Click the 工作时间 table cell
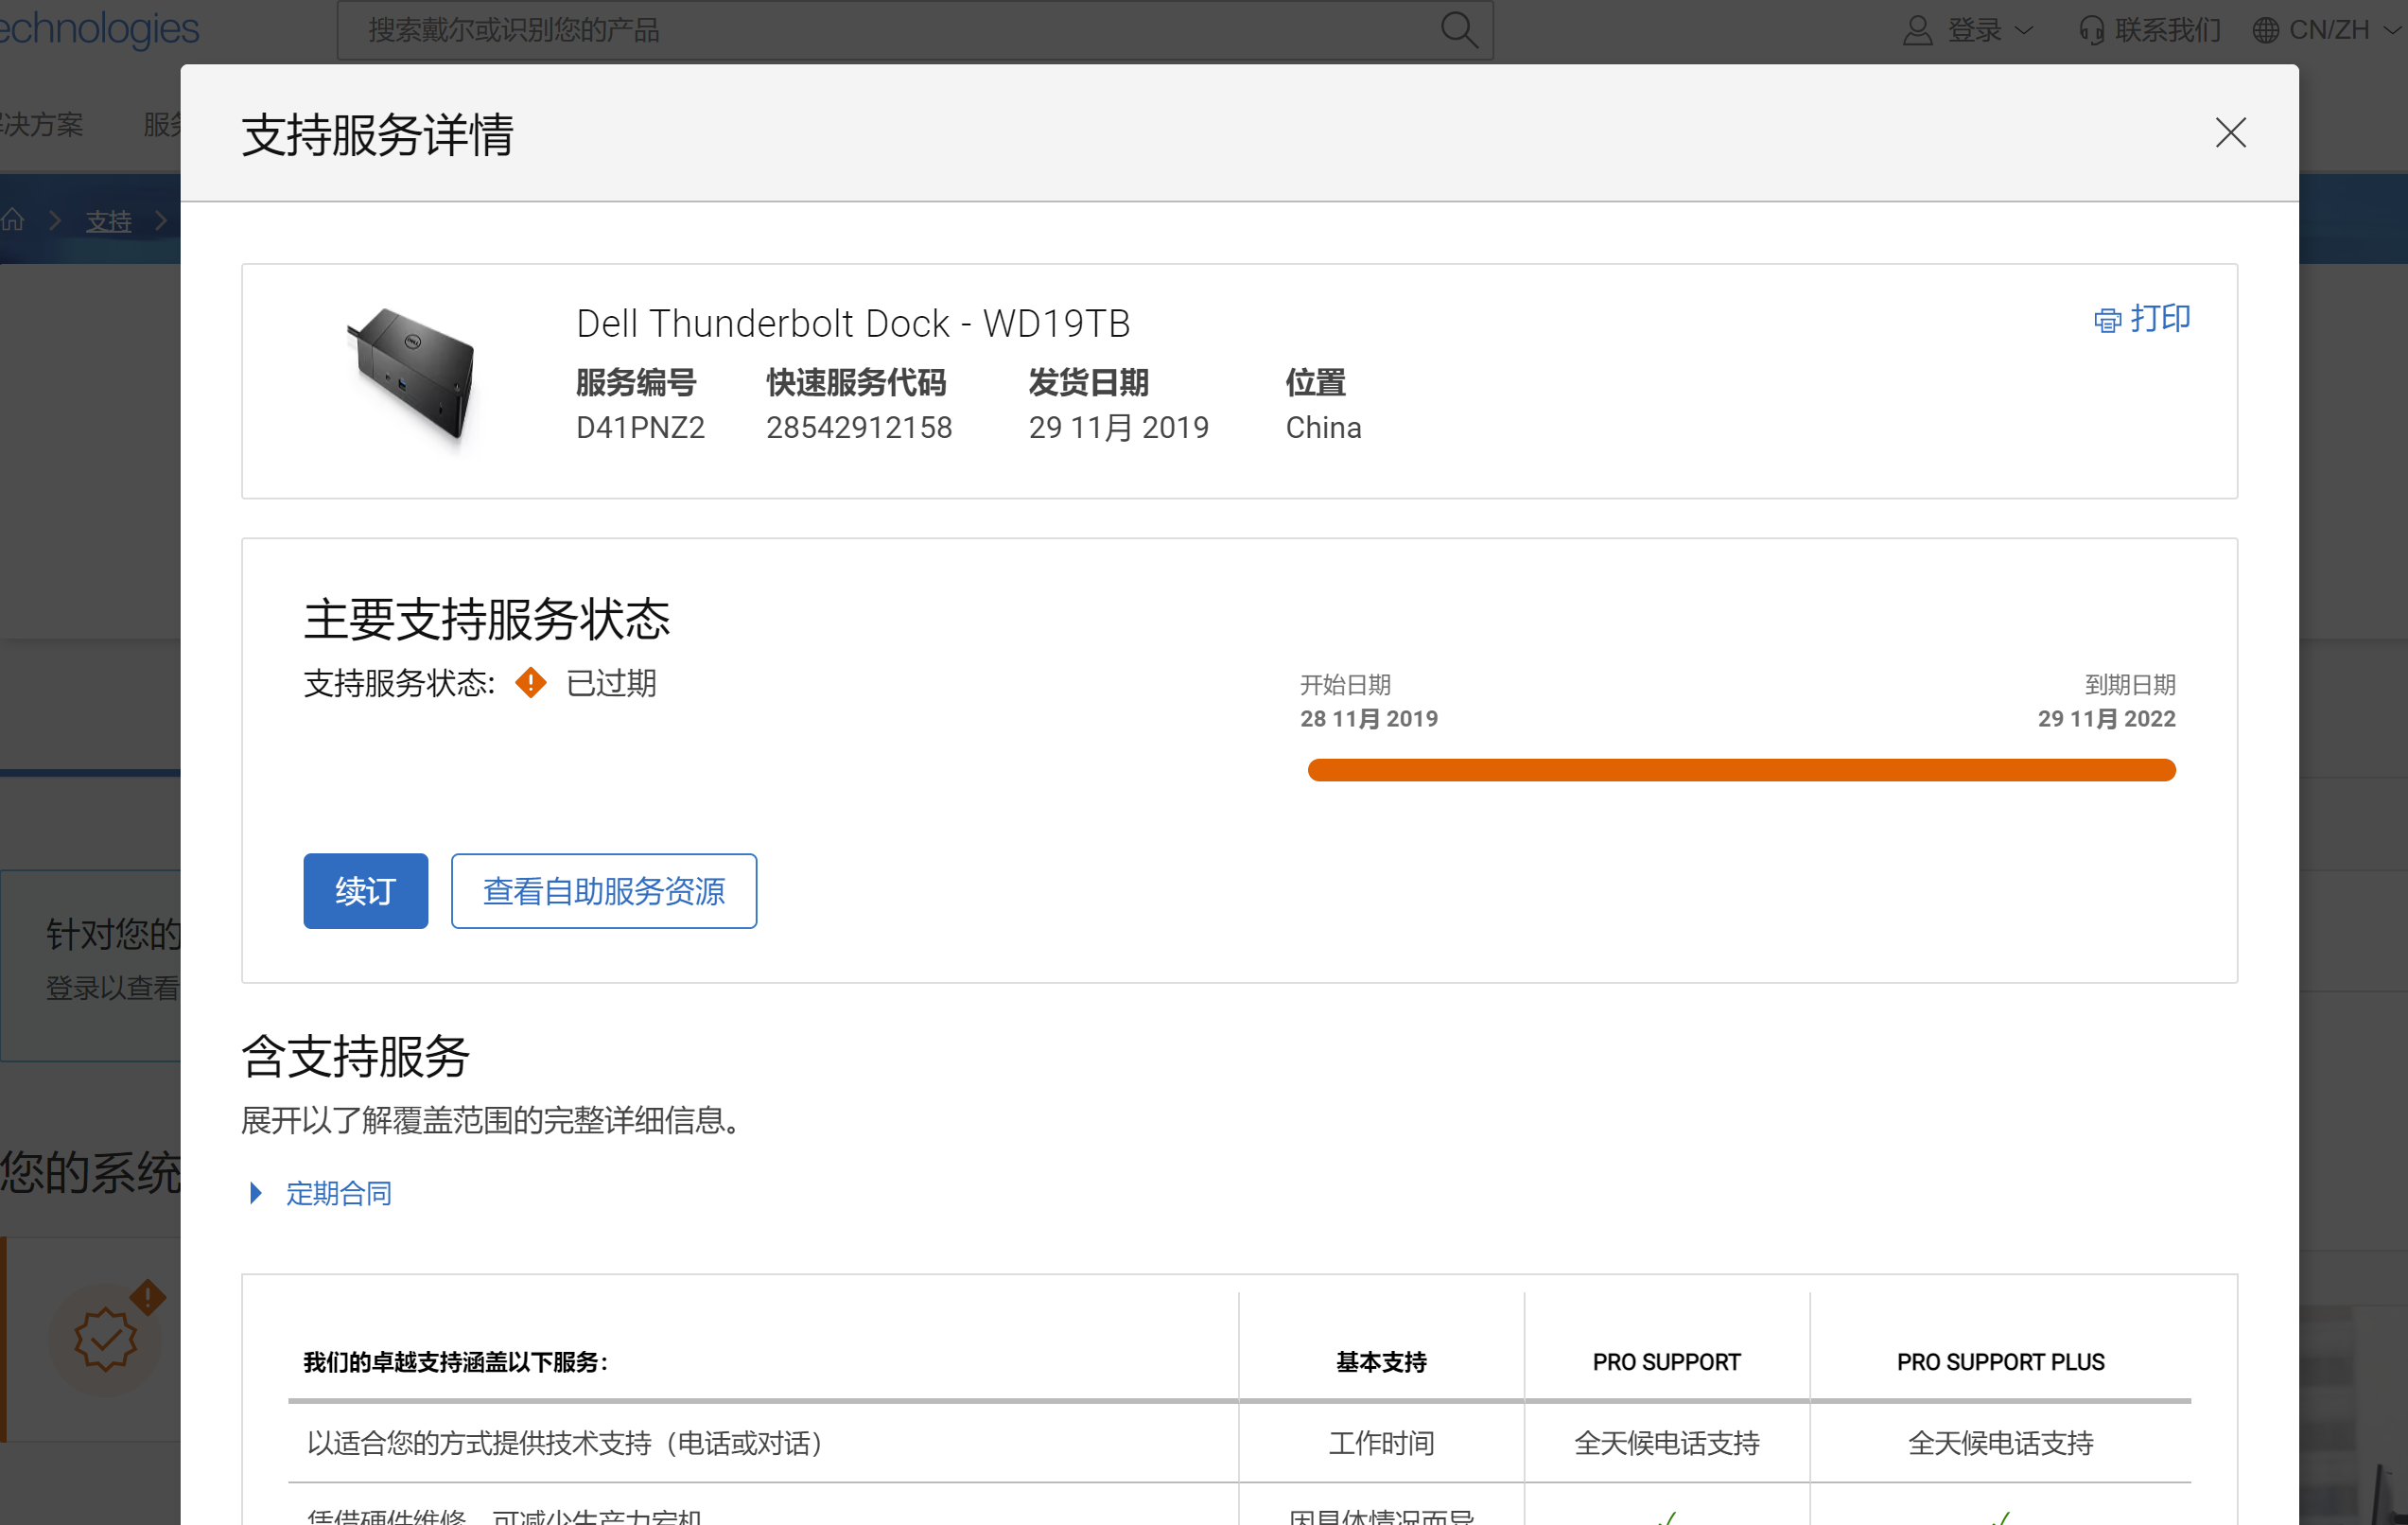The height and width of the screenshot is (1525, 2408). (x=1381, y=1442)
